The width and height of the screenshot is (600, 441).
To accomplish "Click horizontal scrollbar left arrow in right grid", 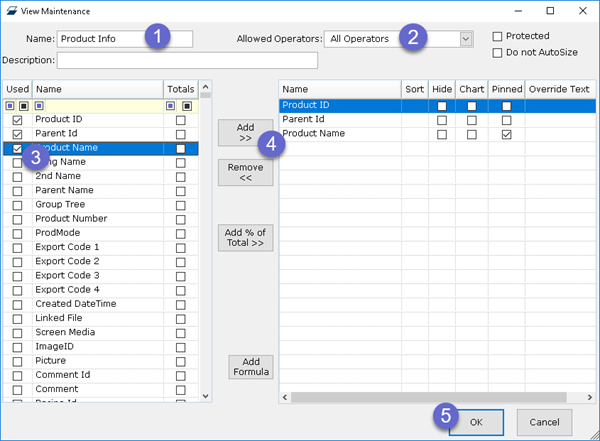I will click(286, 397).
